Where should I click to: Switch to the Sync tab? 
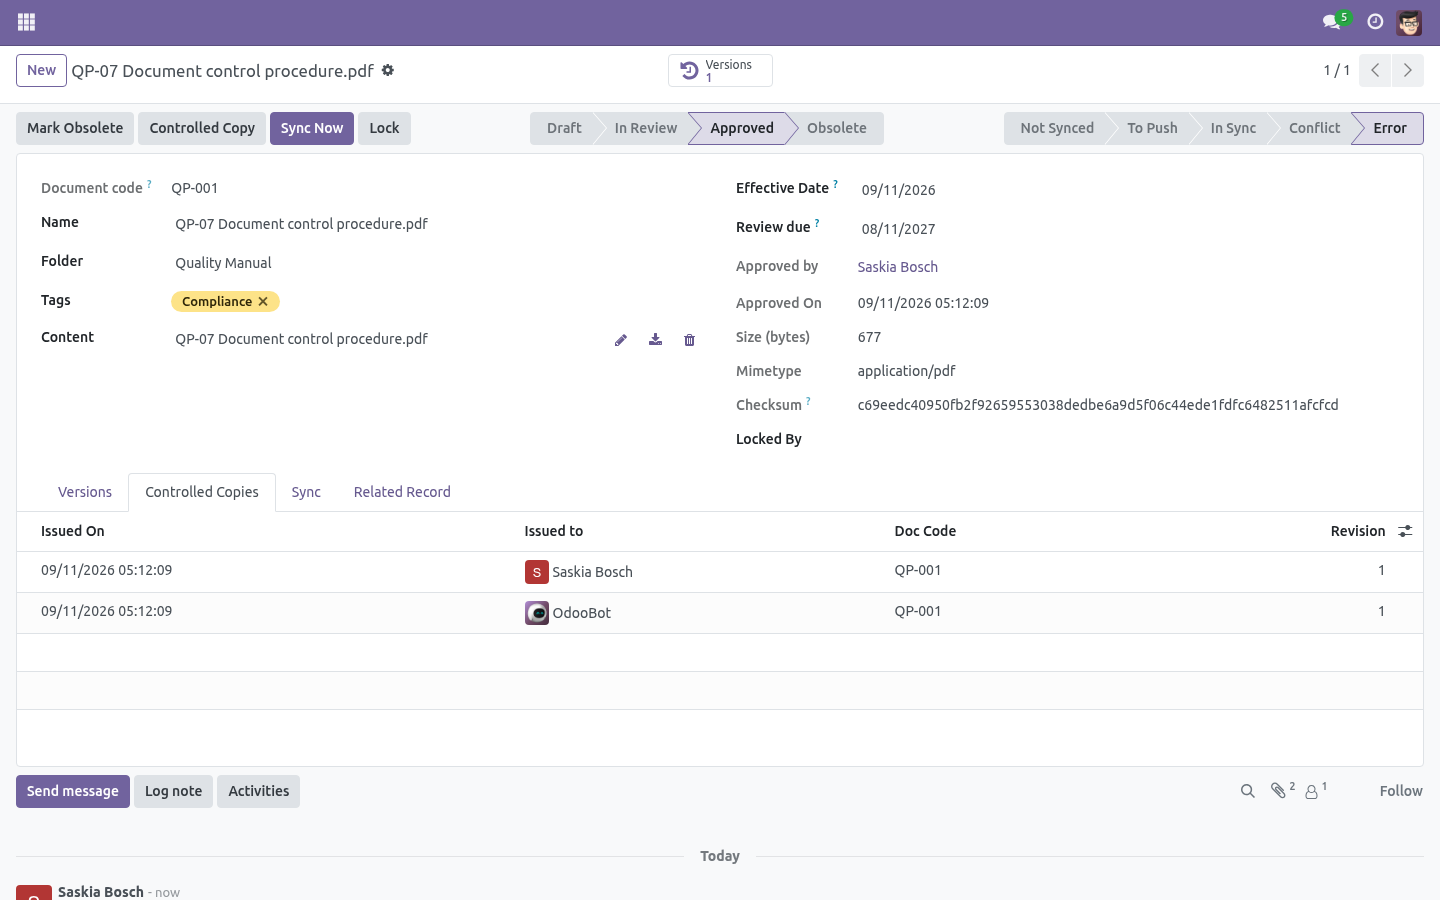[306, 492]
